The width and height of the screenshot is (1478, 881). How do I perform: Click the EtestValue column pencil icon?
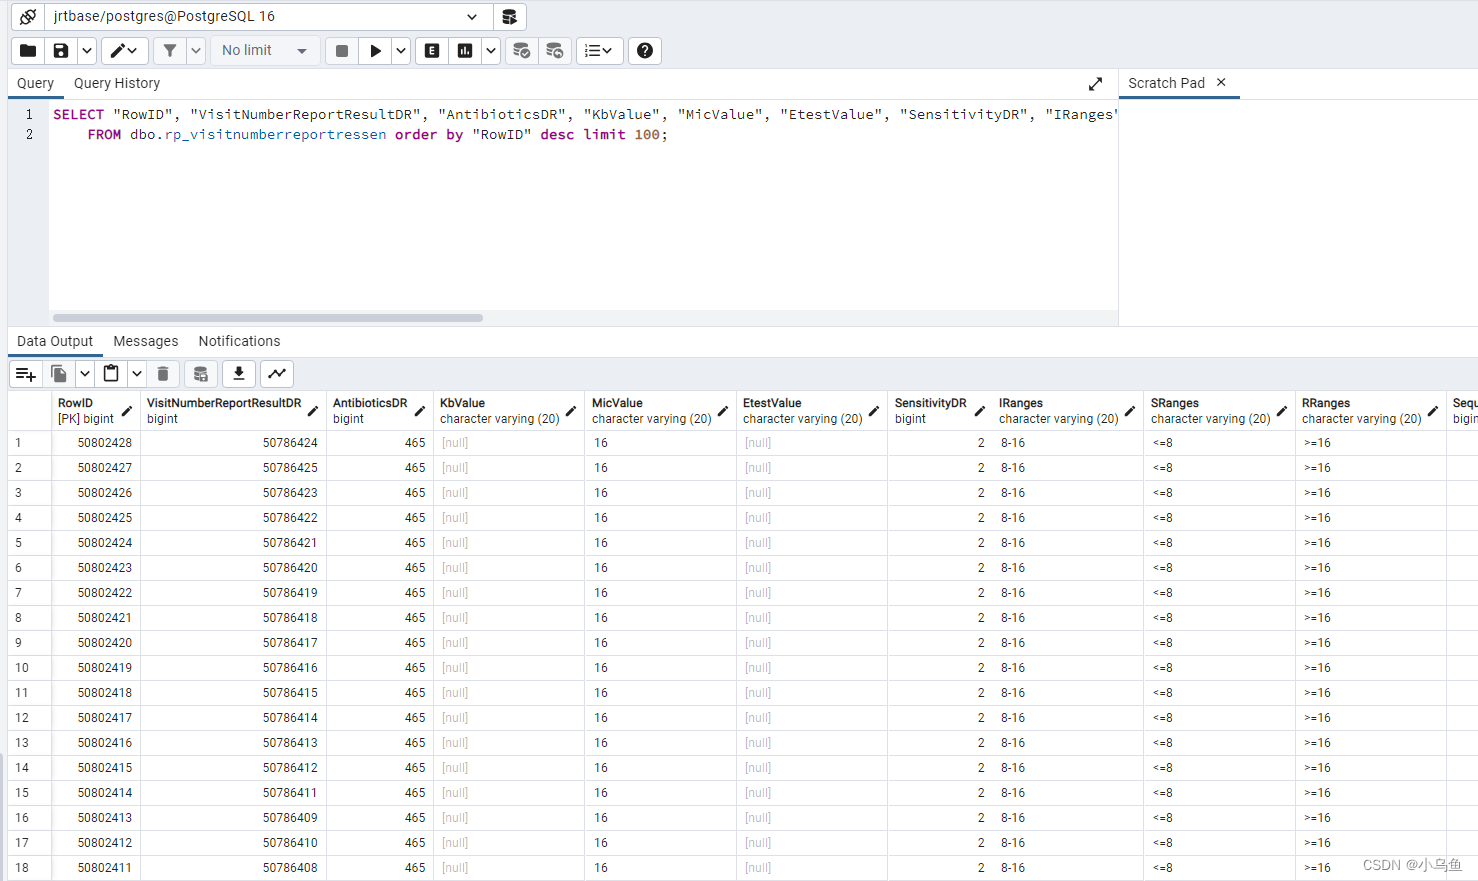(x=874, y=411)
